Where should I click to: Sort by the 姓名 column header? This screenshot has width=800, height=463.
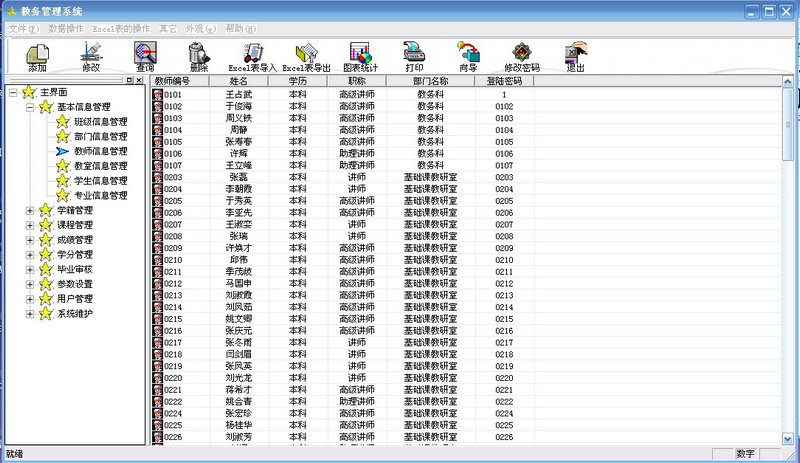[238, 80]
